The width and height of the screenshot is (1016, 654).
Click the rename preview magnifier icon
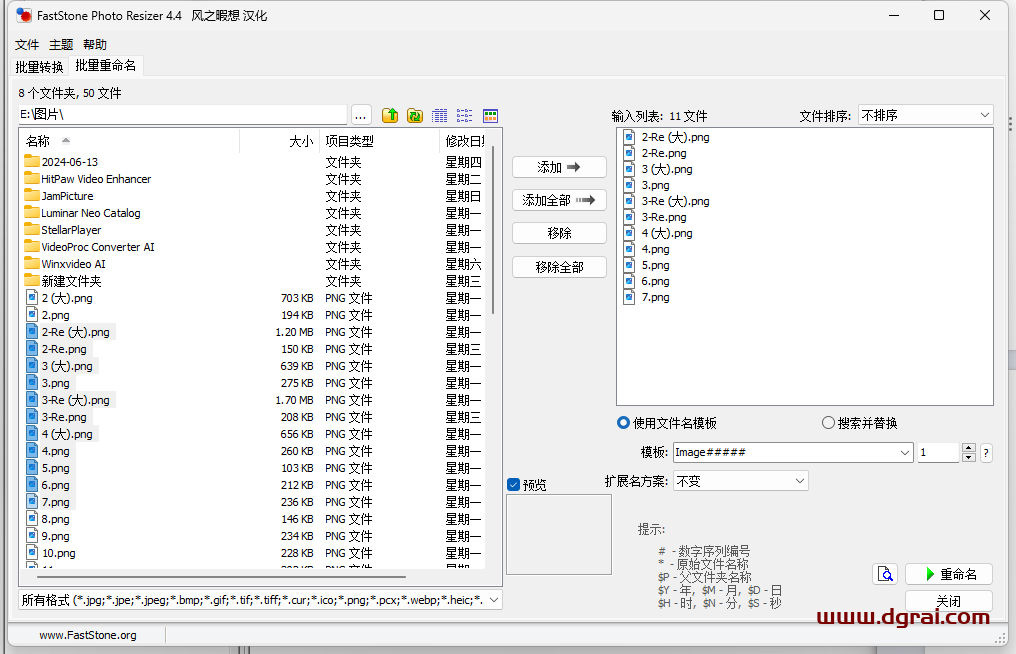(x=885, y=574)
